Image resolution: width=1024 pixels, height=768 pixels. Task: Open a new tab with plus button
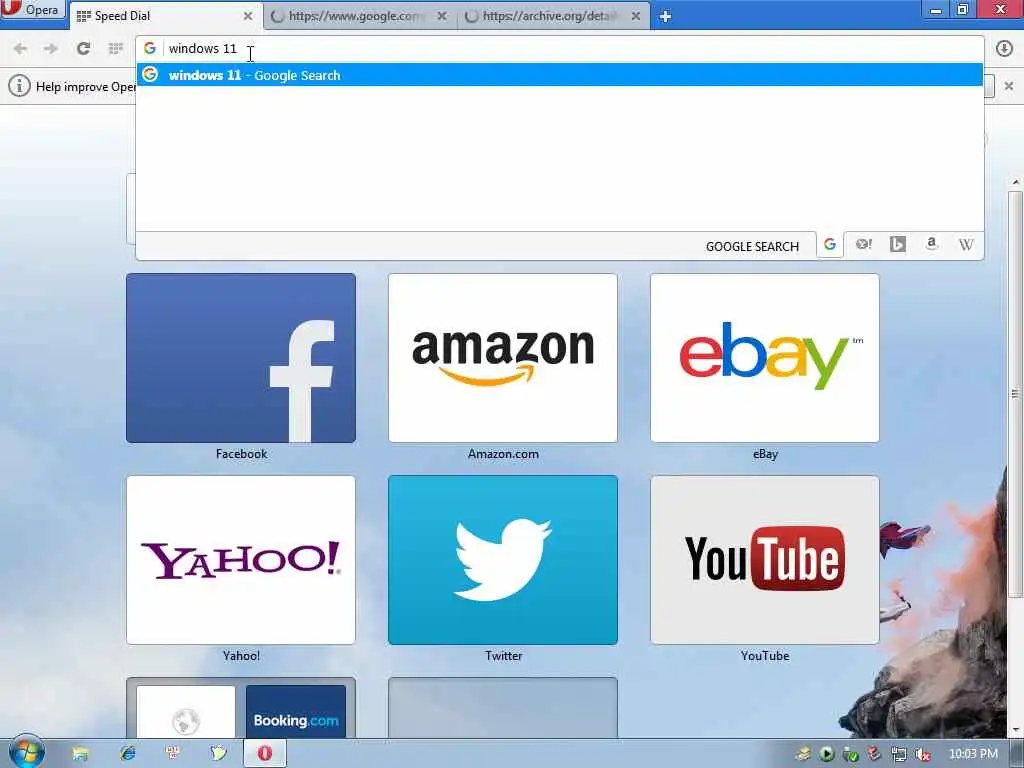pos(665,17)
